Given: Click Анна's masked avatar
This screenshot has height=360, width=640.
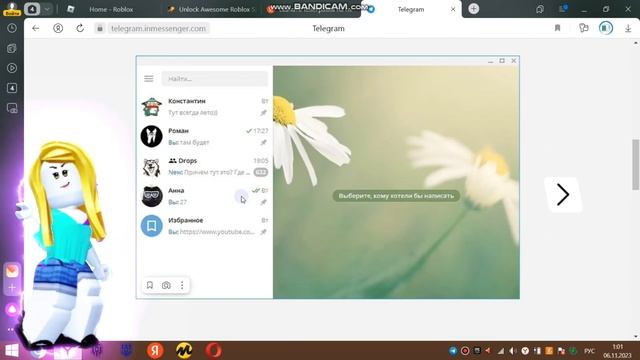Looking at the screenshot, I should click(x=151, y=196).
